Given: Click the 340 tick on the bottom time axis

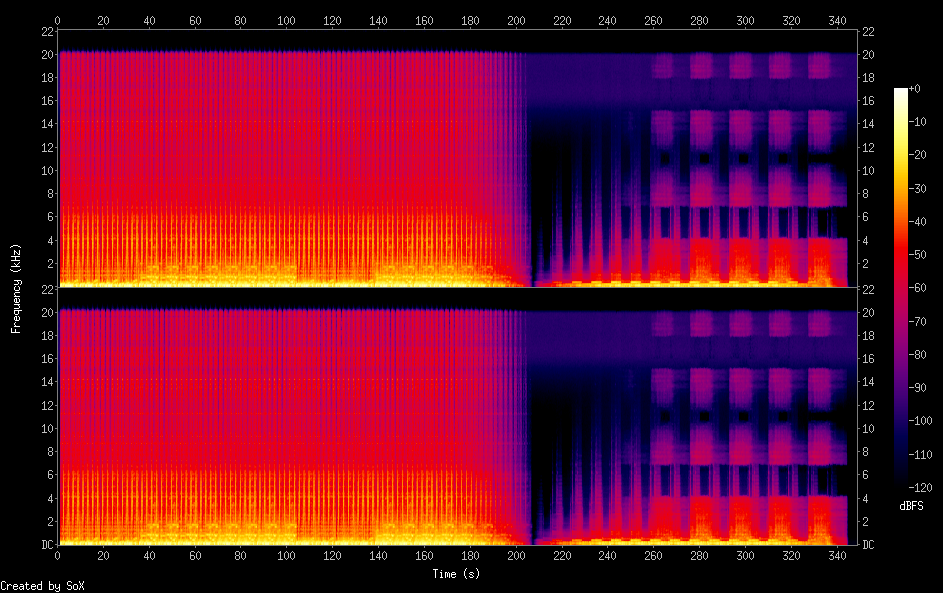Looking at the screenshot, I should [x=837, y=555].
